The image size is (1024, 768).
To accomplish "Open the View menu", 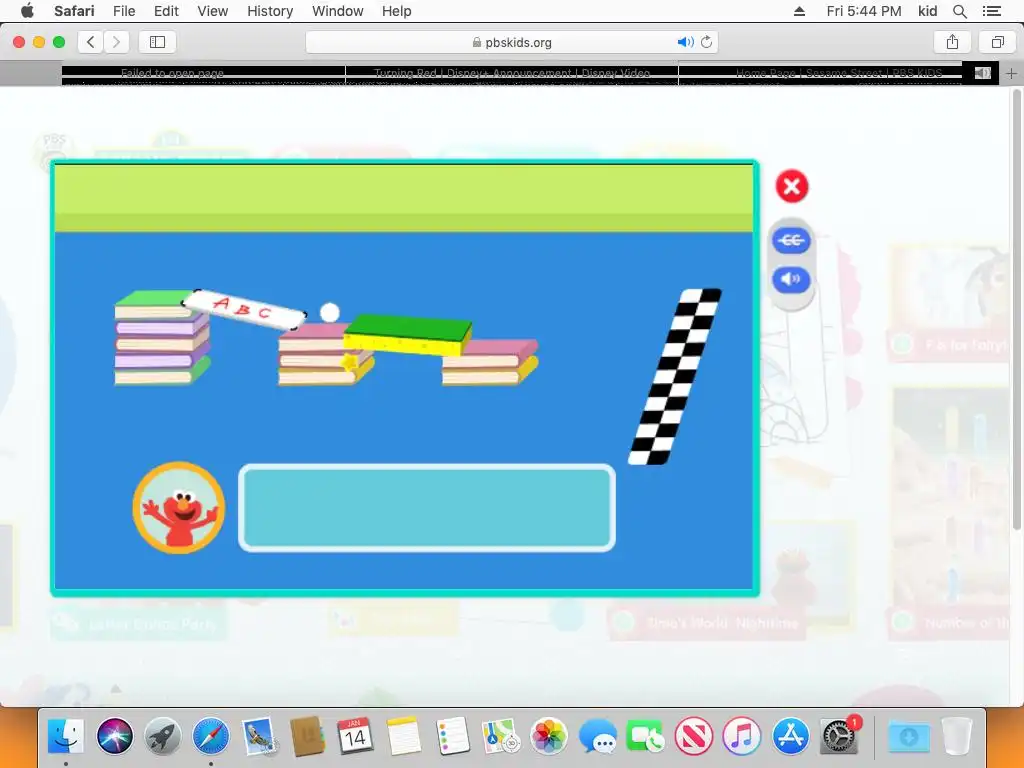I will (x=213, y=11).
